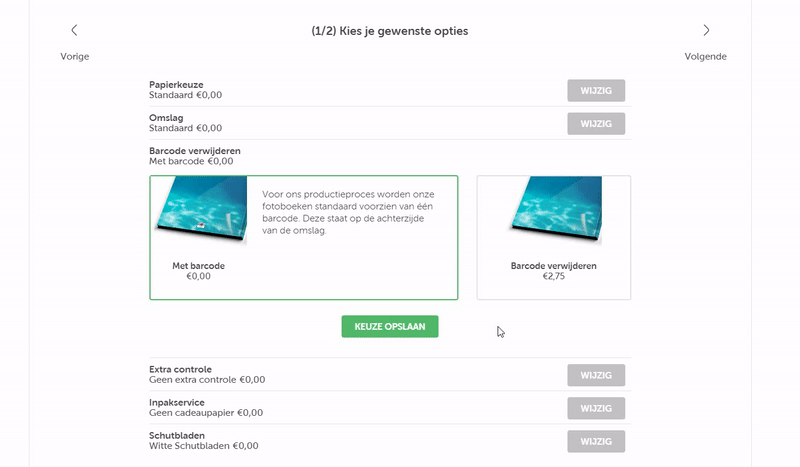
Task: Save the choice with KEUZE OPSLAAN
Action: pyautogui.click(x=390, y=326)
